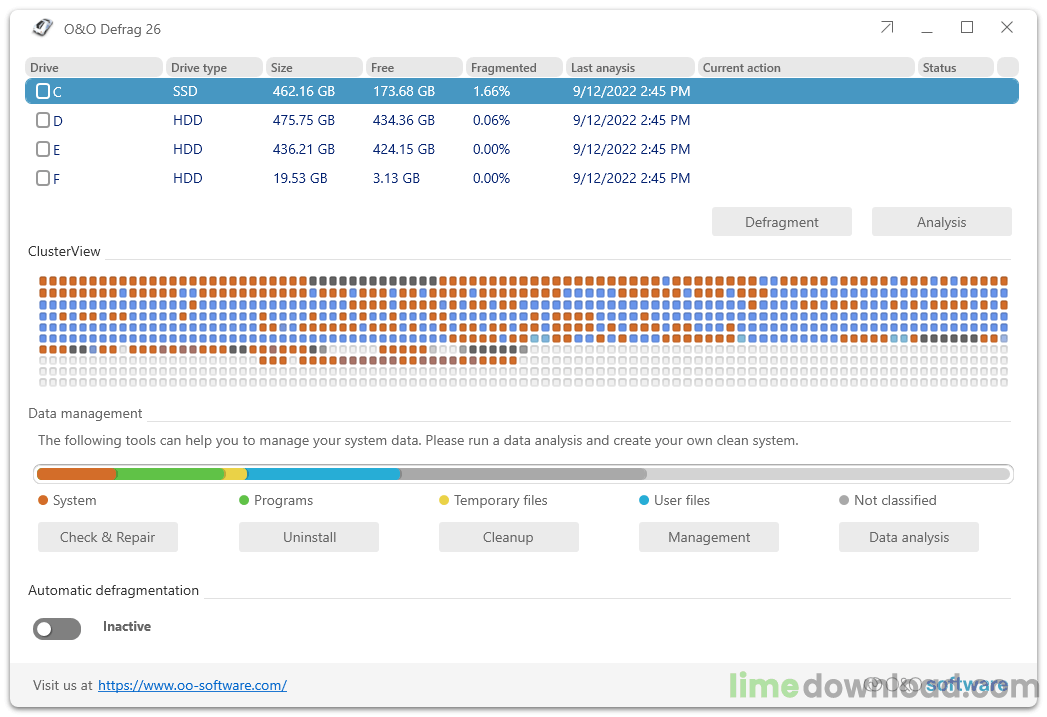Open the oo-software.com website link
This screenshot has height=717, width=1047.
click(192, 685)
